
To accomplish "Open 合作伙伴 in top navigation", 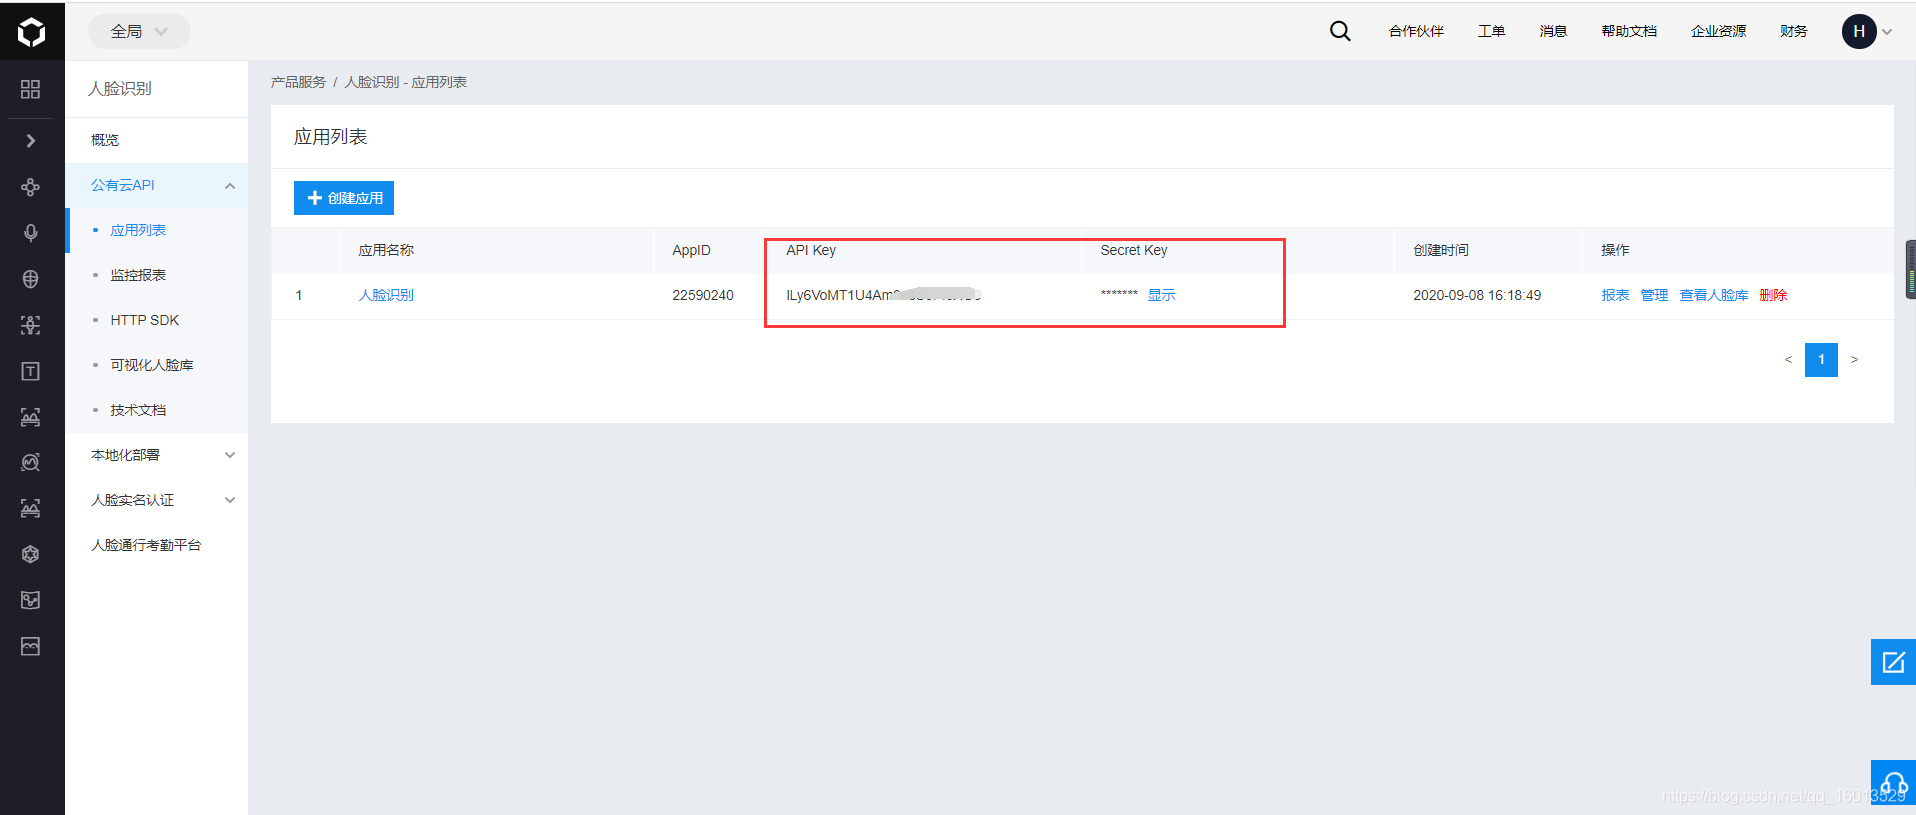I will 1416,31.
